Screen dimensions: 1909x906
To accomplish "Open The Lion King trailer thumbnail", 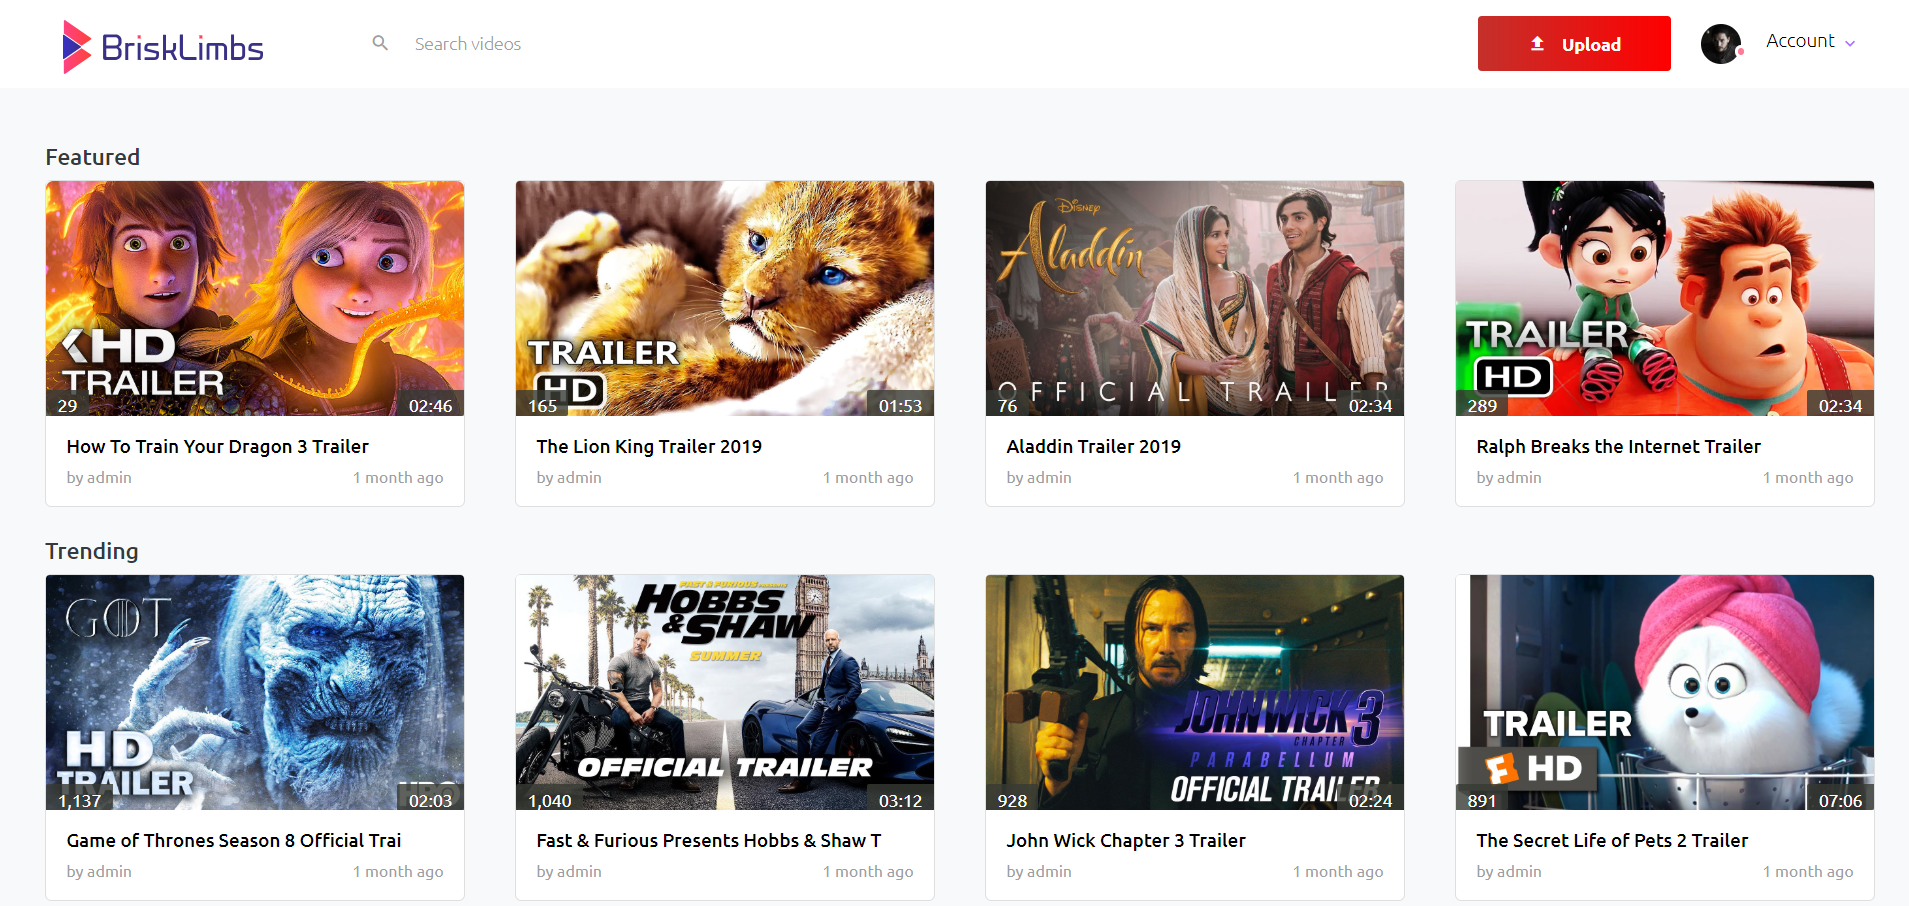I will click(725, 298).
